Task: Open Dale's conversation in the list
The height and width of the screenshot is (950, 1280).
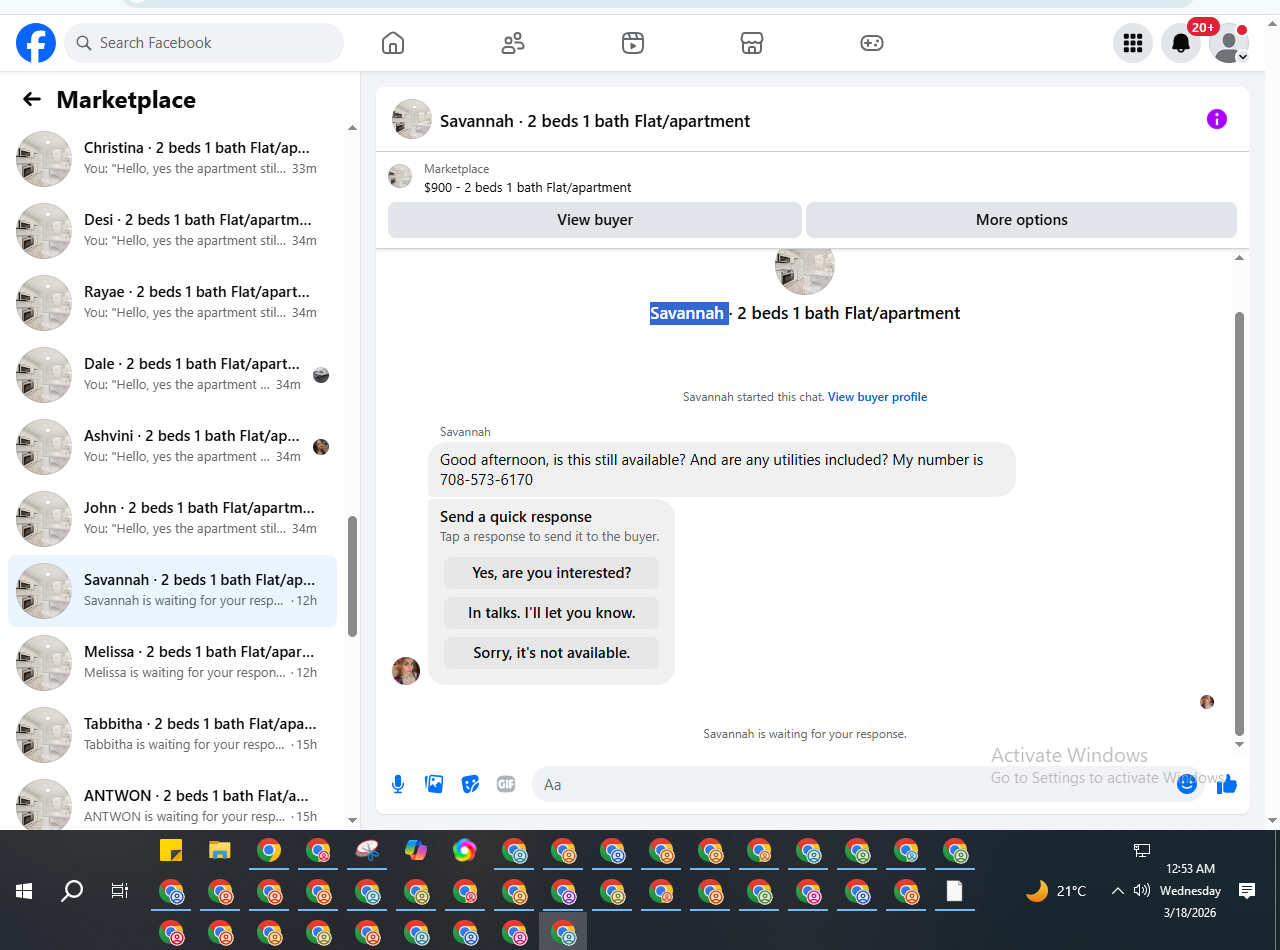Action: point(172,375)
